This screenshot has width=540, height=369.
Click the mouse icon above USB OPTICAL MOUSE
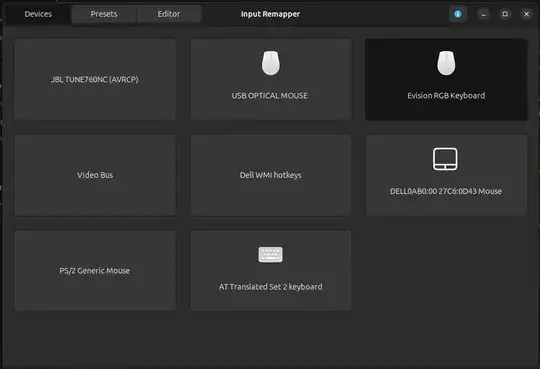(270, 63)
